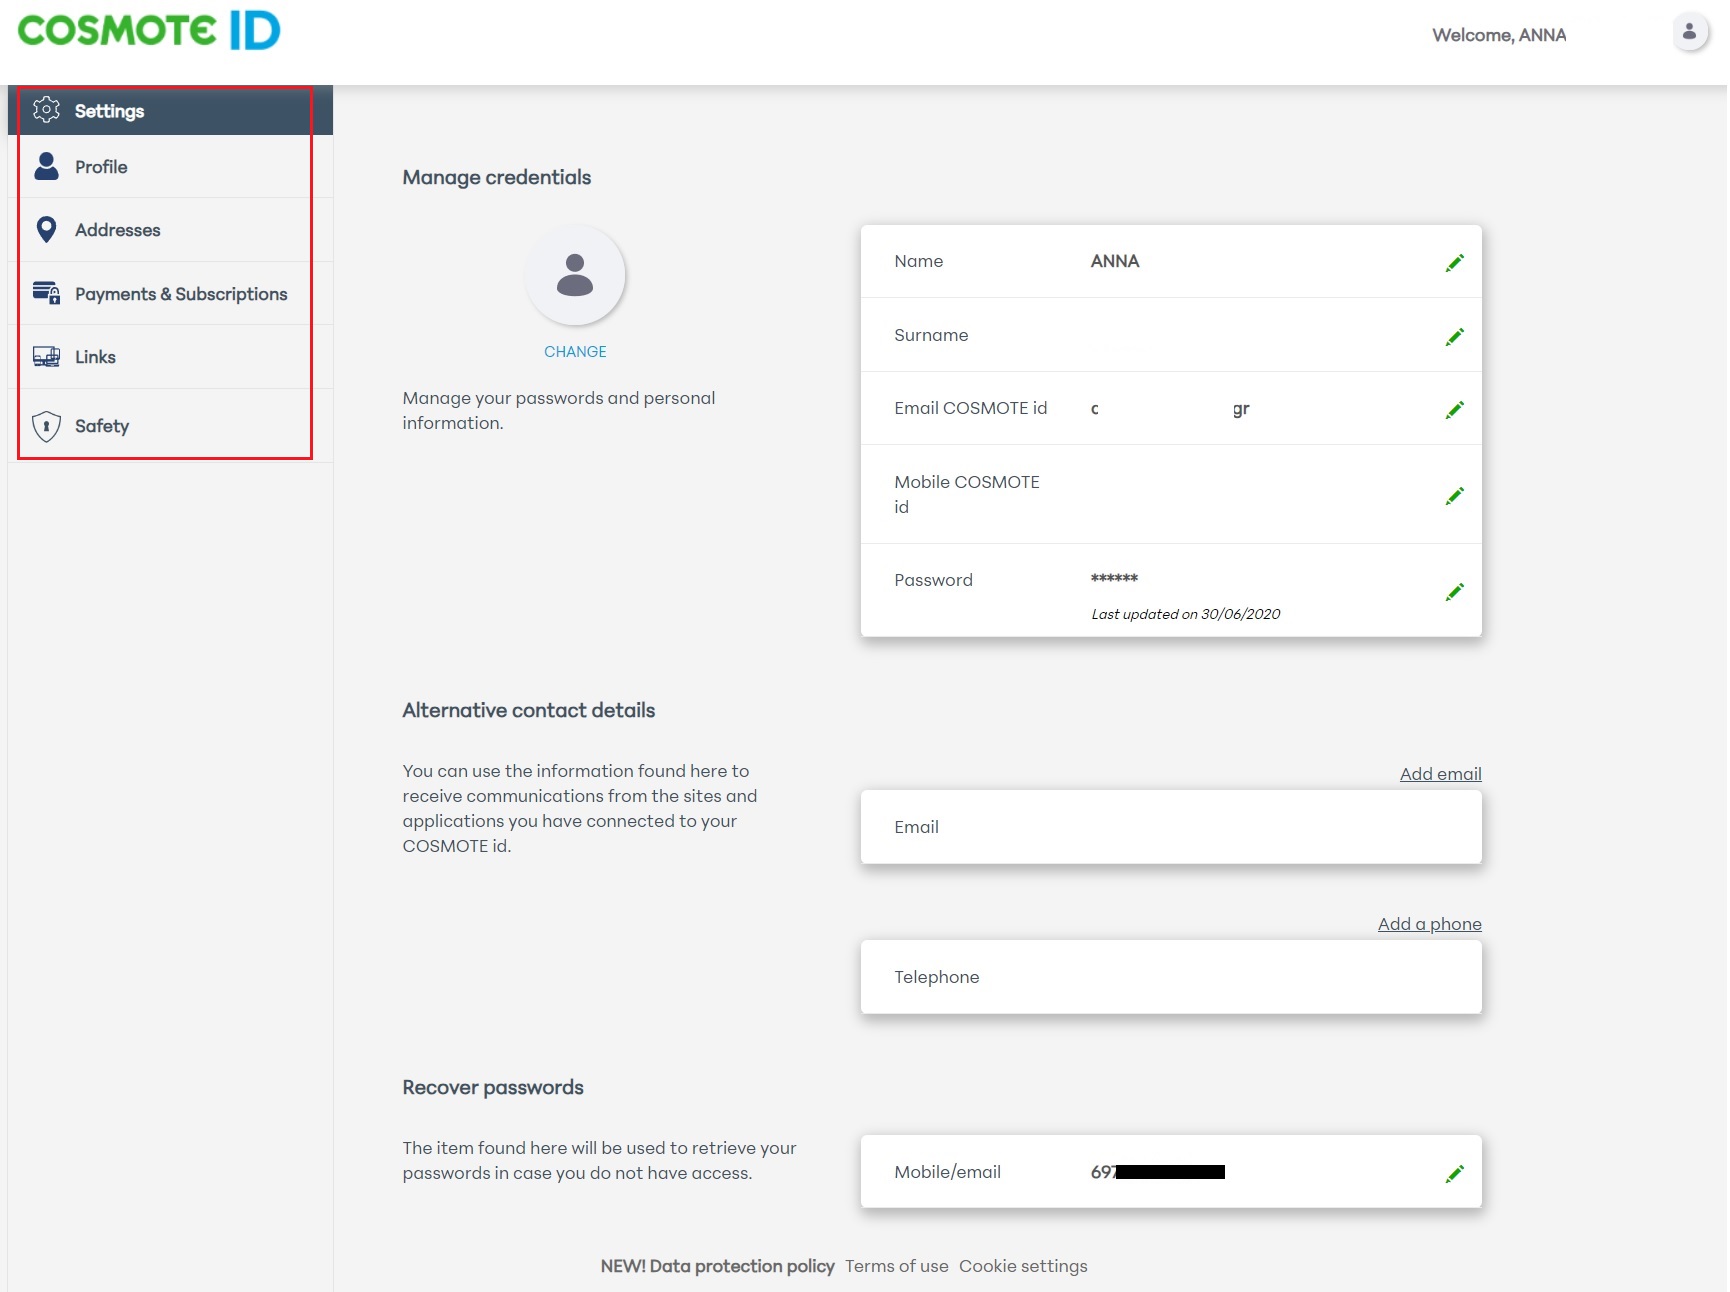The width and height of the screenshot is (1730, 1292).
Task: Edit Surname using the green pencil icon
Action: [1455, 337]
